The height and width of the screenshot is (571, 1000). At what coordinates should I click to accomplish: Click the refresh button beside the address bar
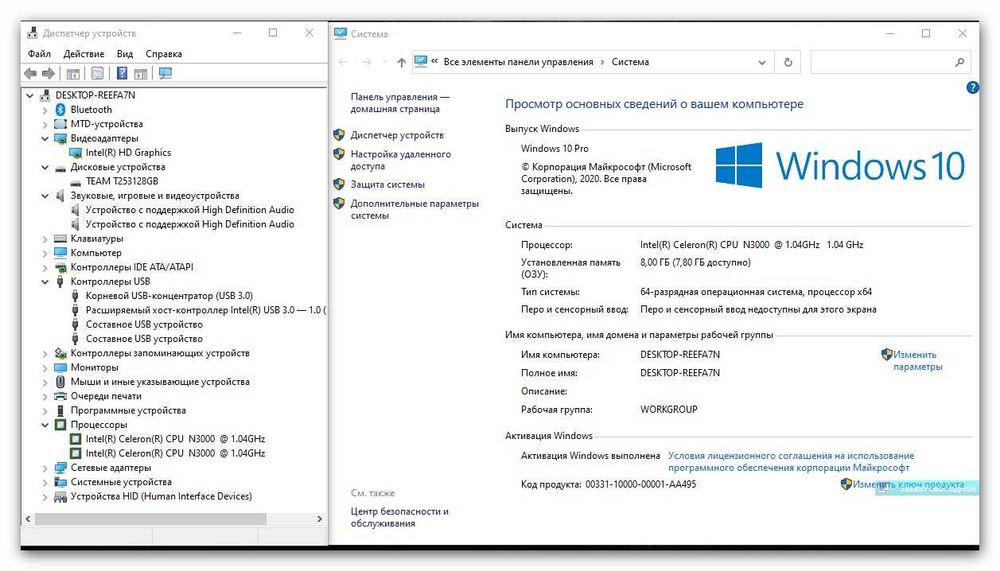[788, 62]
